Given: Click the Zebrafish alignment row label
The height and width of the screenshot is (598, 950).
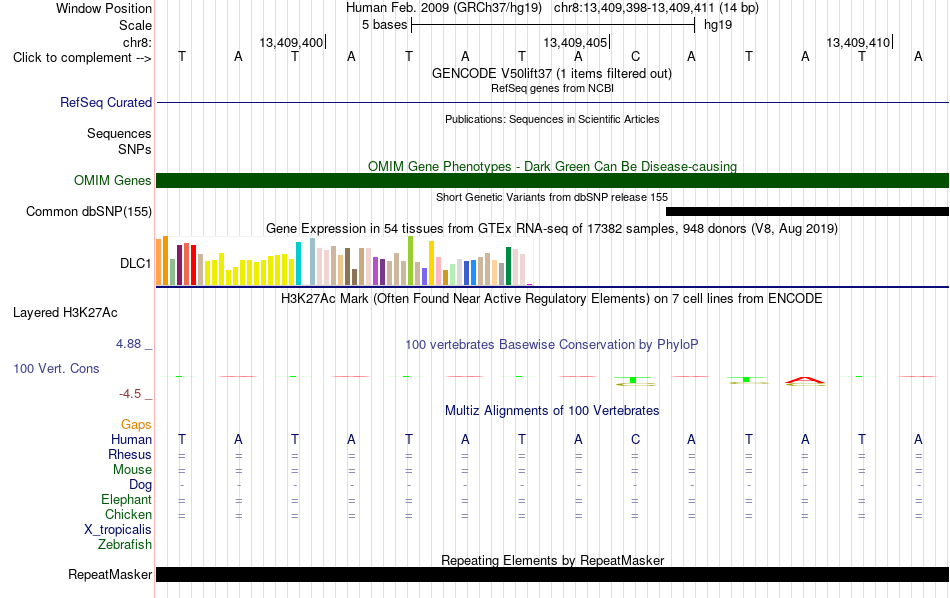Looking at the screenshot, I should pyautogui.click(x=125, y=544).
